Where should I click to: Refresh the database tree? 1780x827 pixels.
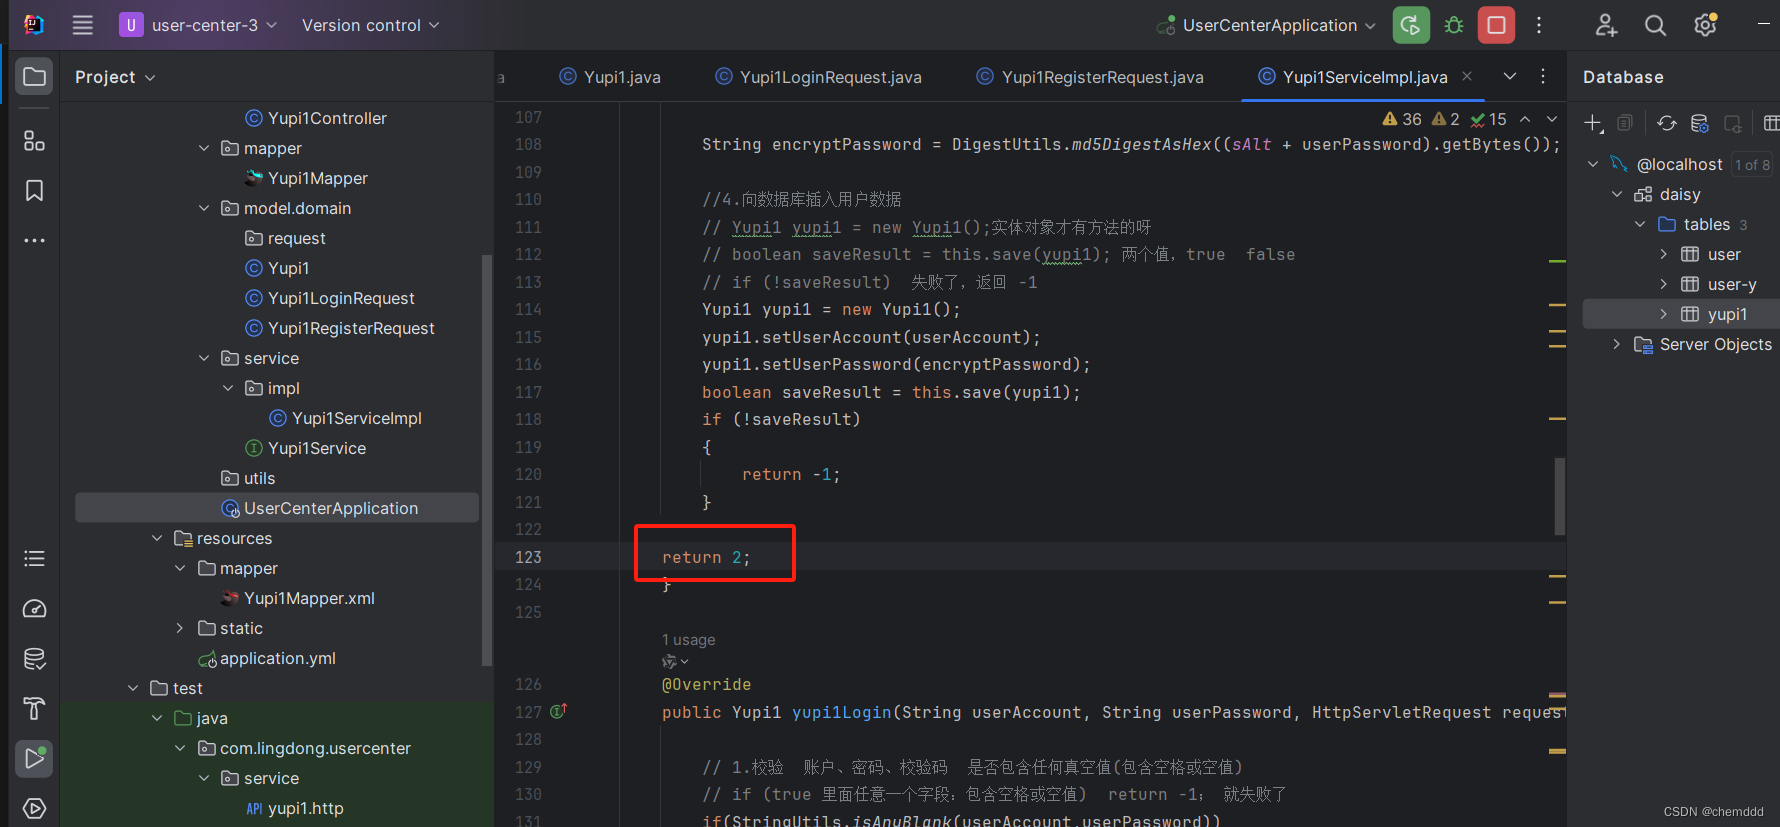point(1666,123)
